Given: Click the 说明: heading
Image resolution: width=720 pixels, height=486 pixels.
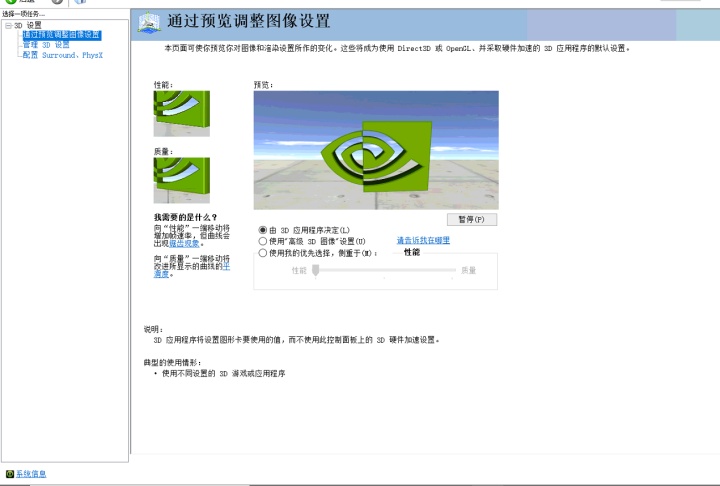Looking at the screenshot, I should coord(153,329).
